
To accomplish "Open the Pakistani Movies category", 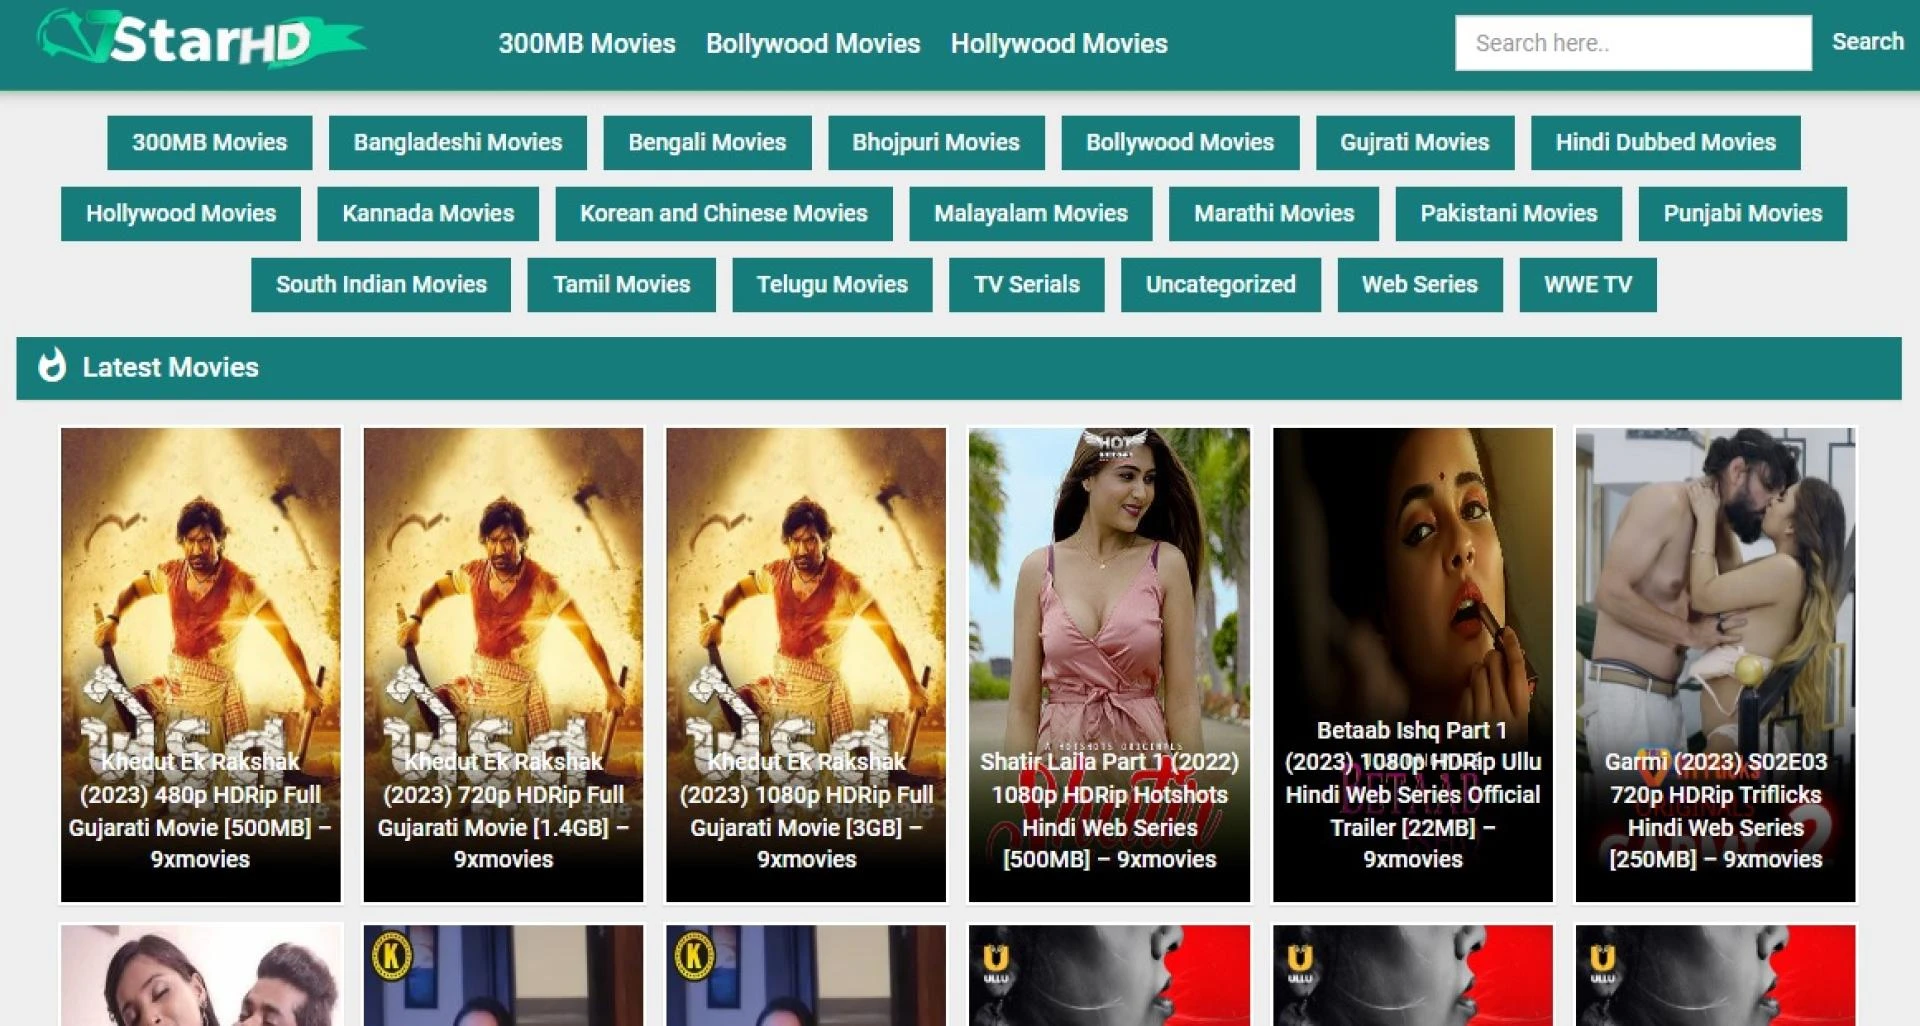I will 1509,213.
